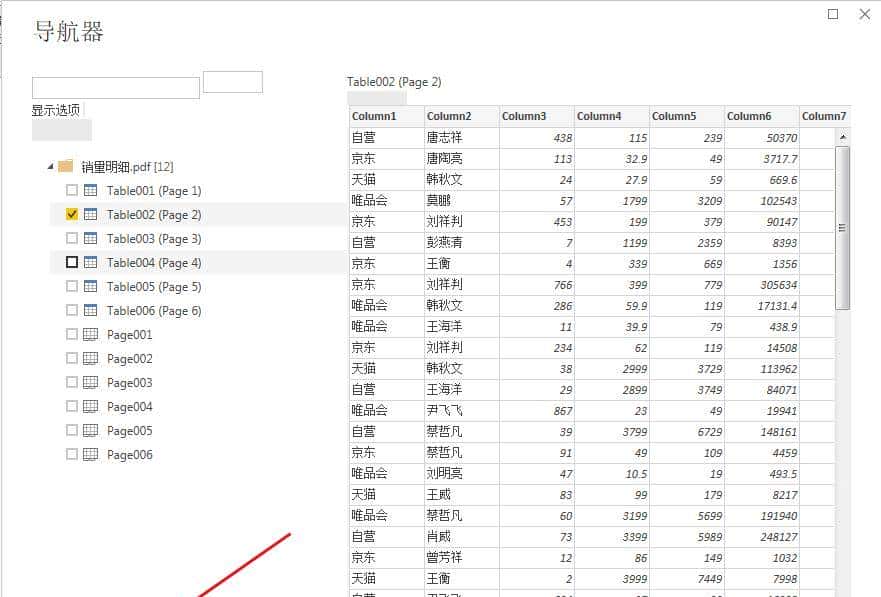Click the table icon beside Table003 (Page 3)
The image size is (881, 597).
(89, 238)
